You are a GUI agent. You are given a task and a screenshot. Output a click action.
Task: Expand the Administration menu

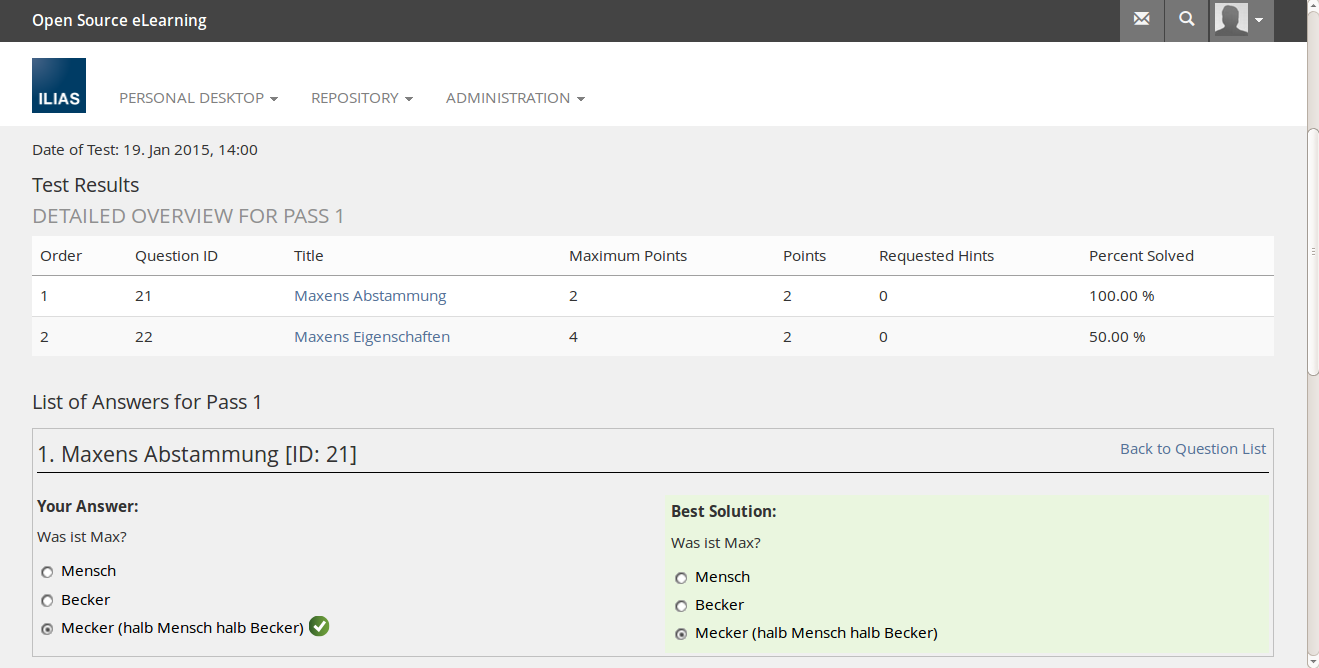pos(515,98)
